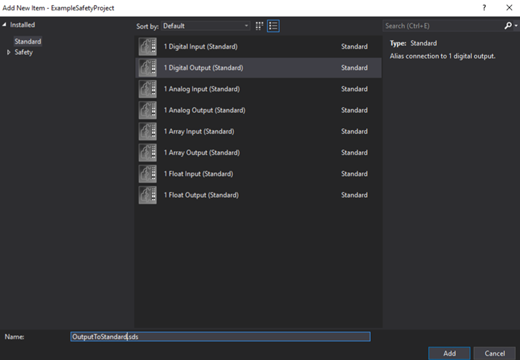The width and height of the screenshot is (520, 360).
Task: Click the Cancel button
Action: pyautogui.click(x=495, y=353)
